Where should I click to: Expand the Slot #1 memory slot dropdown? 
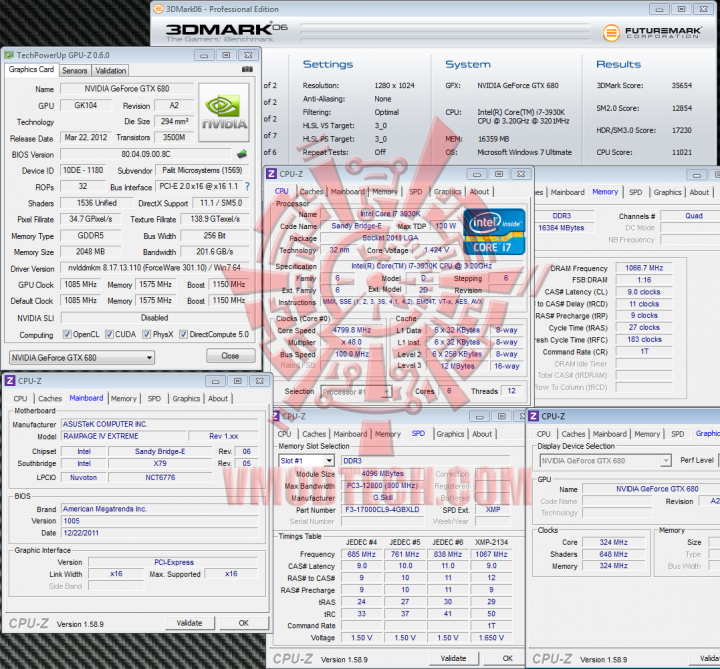(x=306, y=461)
